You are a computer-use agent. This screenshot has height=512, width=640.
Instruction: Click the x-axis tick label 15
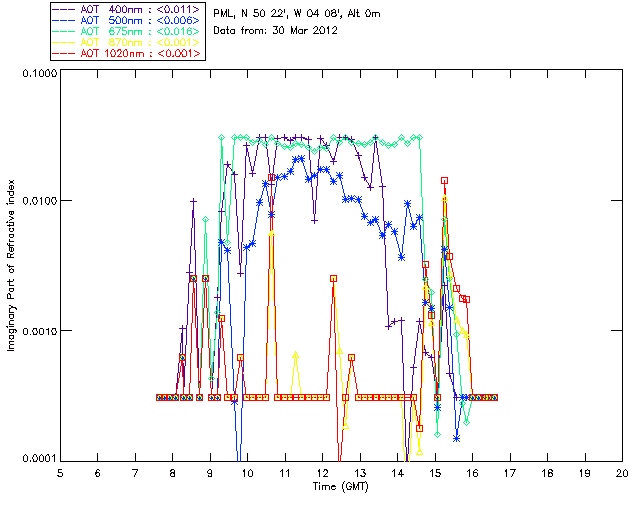(435, 473)
